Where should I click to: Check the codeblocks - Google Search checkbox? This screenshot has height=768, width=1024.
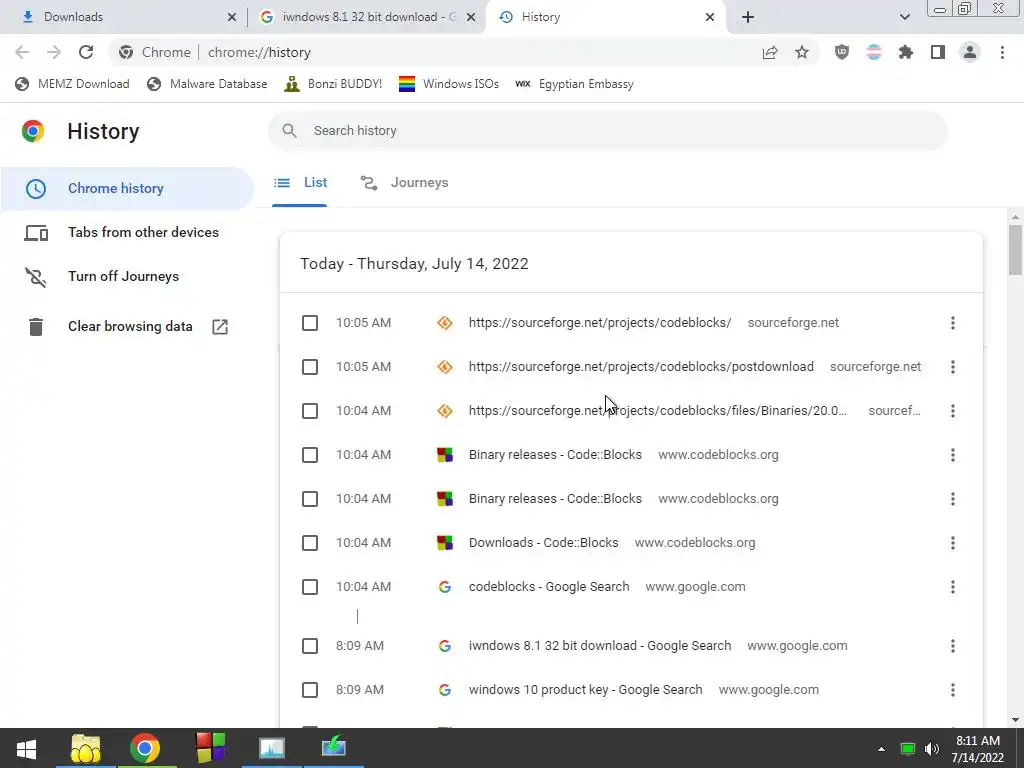(310, 587)
